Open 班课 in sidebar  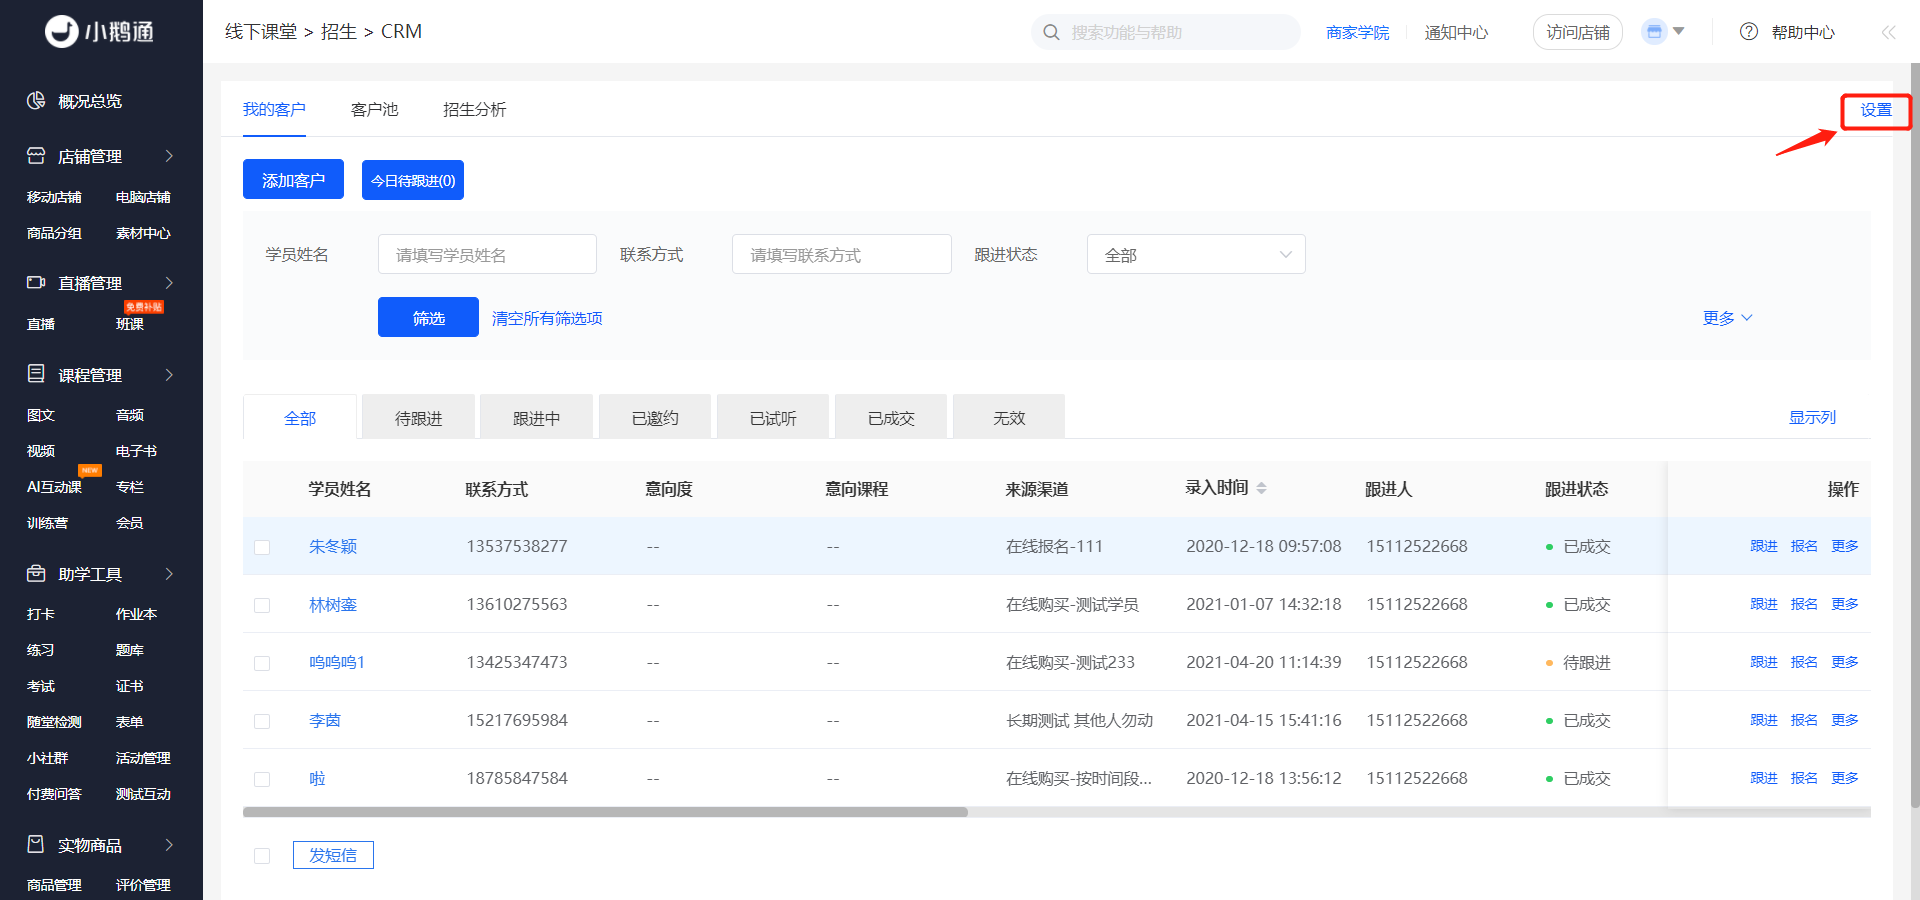130,323
